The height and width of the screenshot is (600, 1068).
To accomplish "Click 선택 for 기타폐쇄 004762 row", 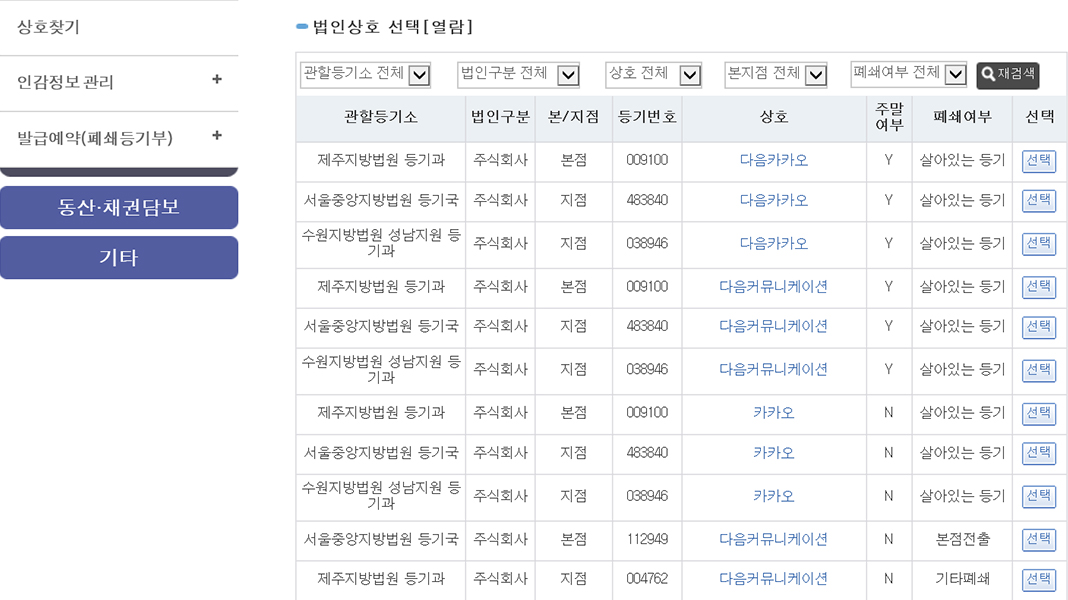I will click(x=1039, y=580).
